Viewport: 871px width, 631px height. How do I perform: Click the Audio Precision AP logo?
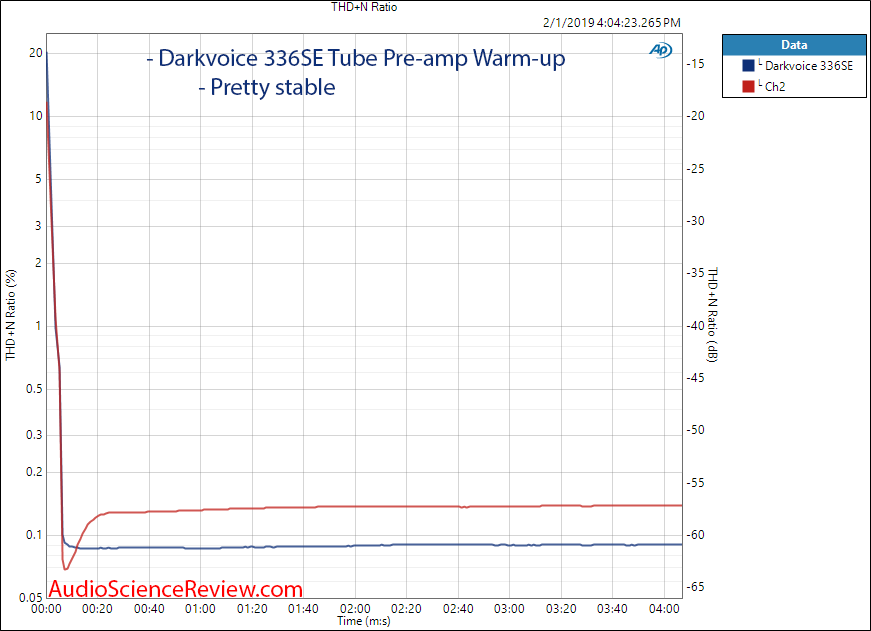coord(660,50)
